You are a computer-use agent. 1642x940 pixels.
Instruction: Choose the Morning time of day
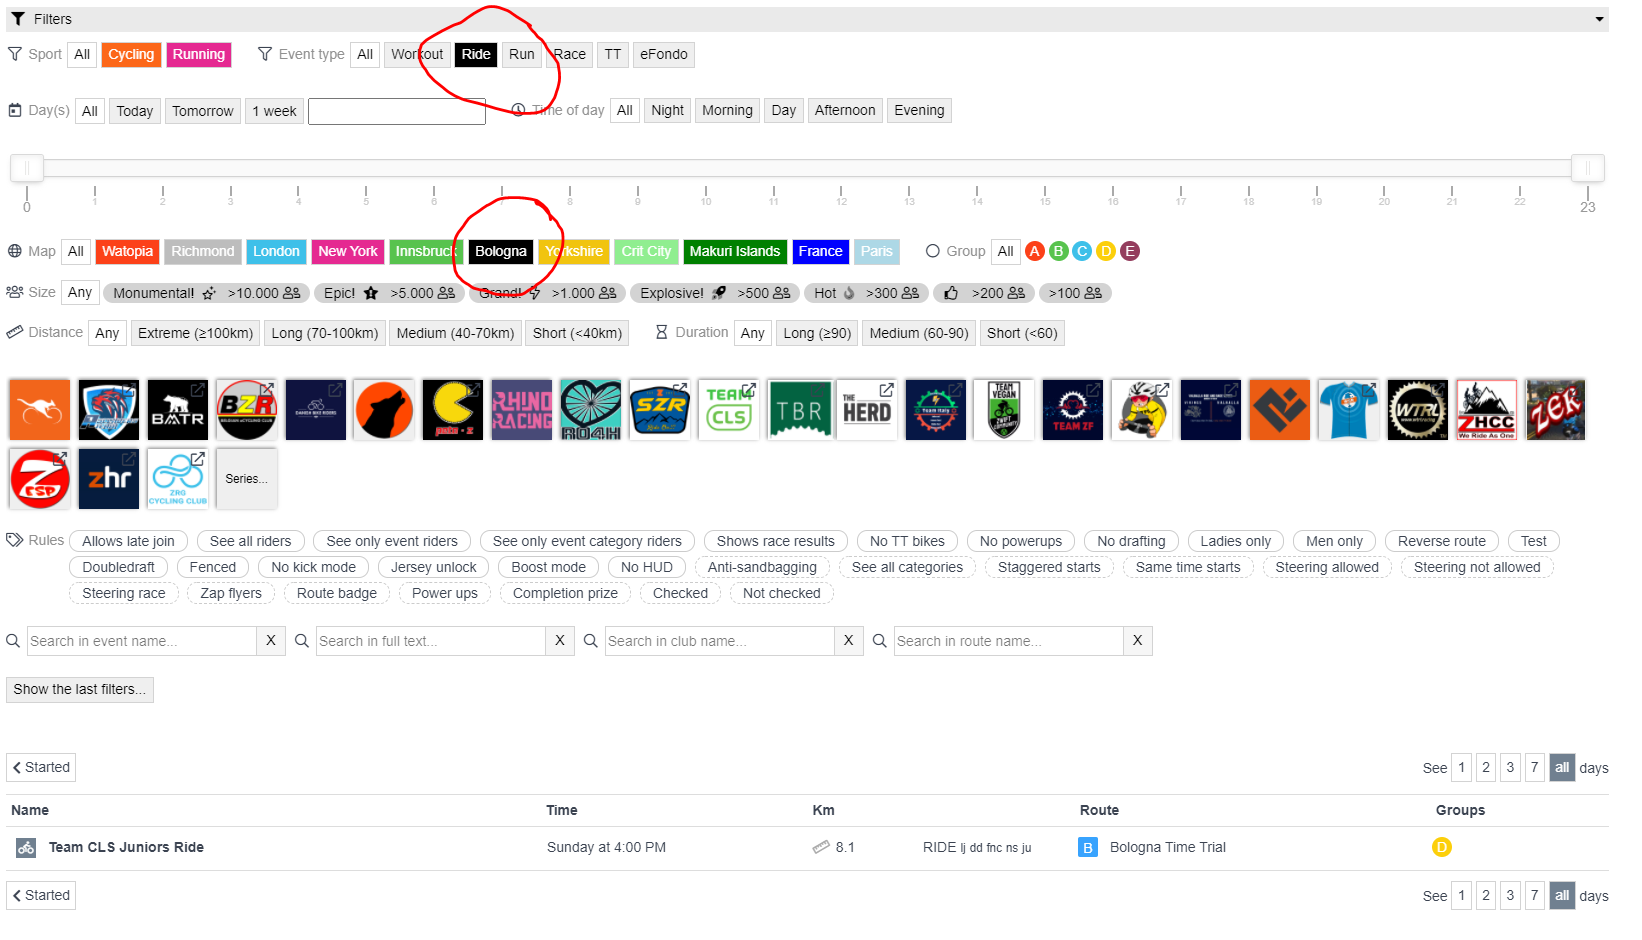click(727, 110)
